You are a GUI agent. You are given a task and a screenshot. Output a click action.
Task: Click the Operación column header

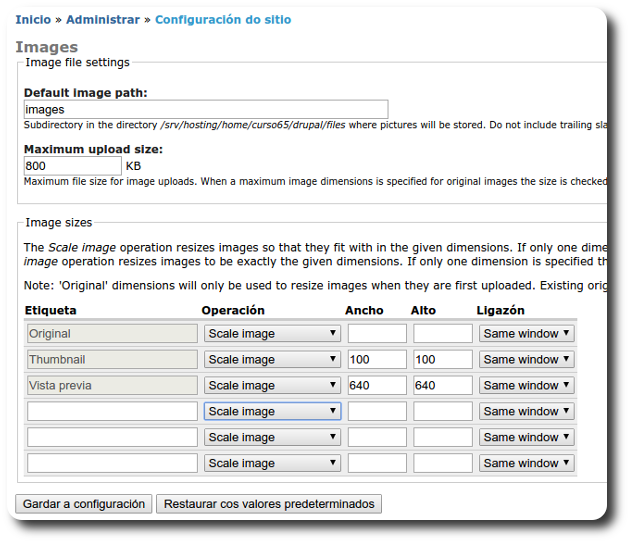[233, 310]
